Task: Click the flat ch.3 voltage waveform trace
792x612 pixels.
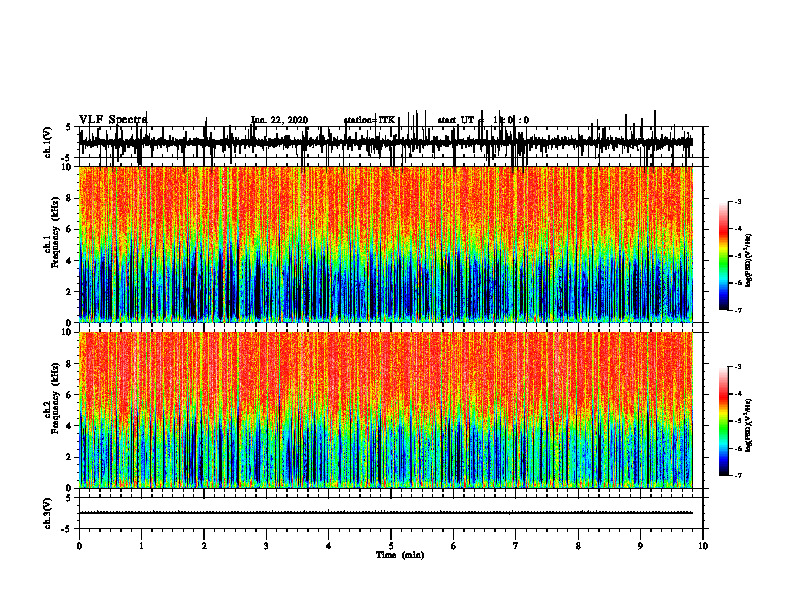Action: (386, 513)
